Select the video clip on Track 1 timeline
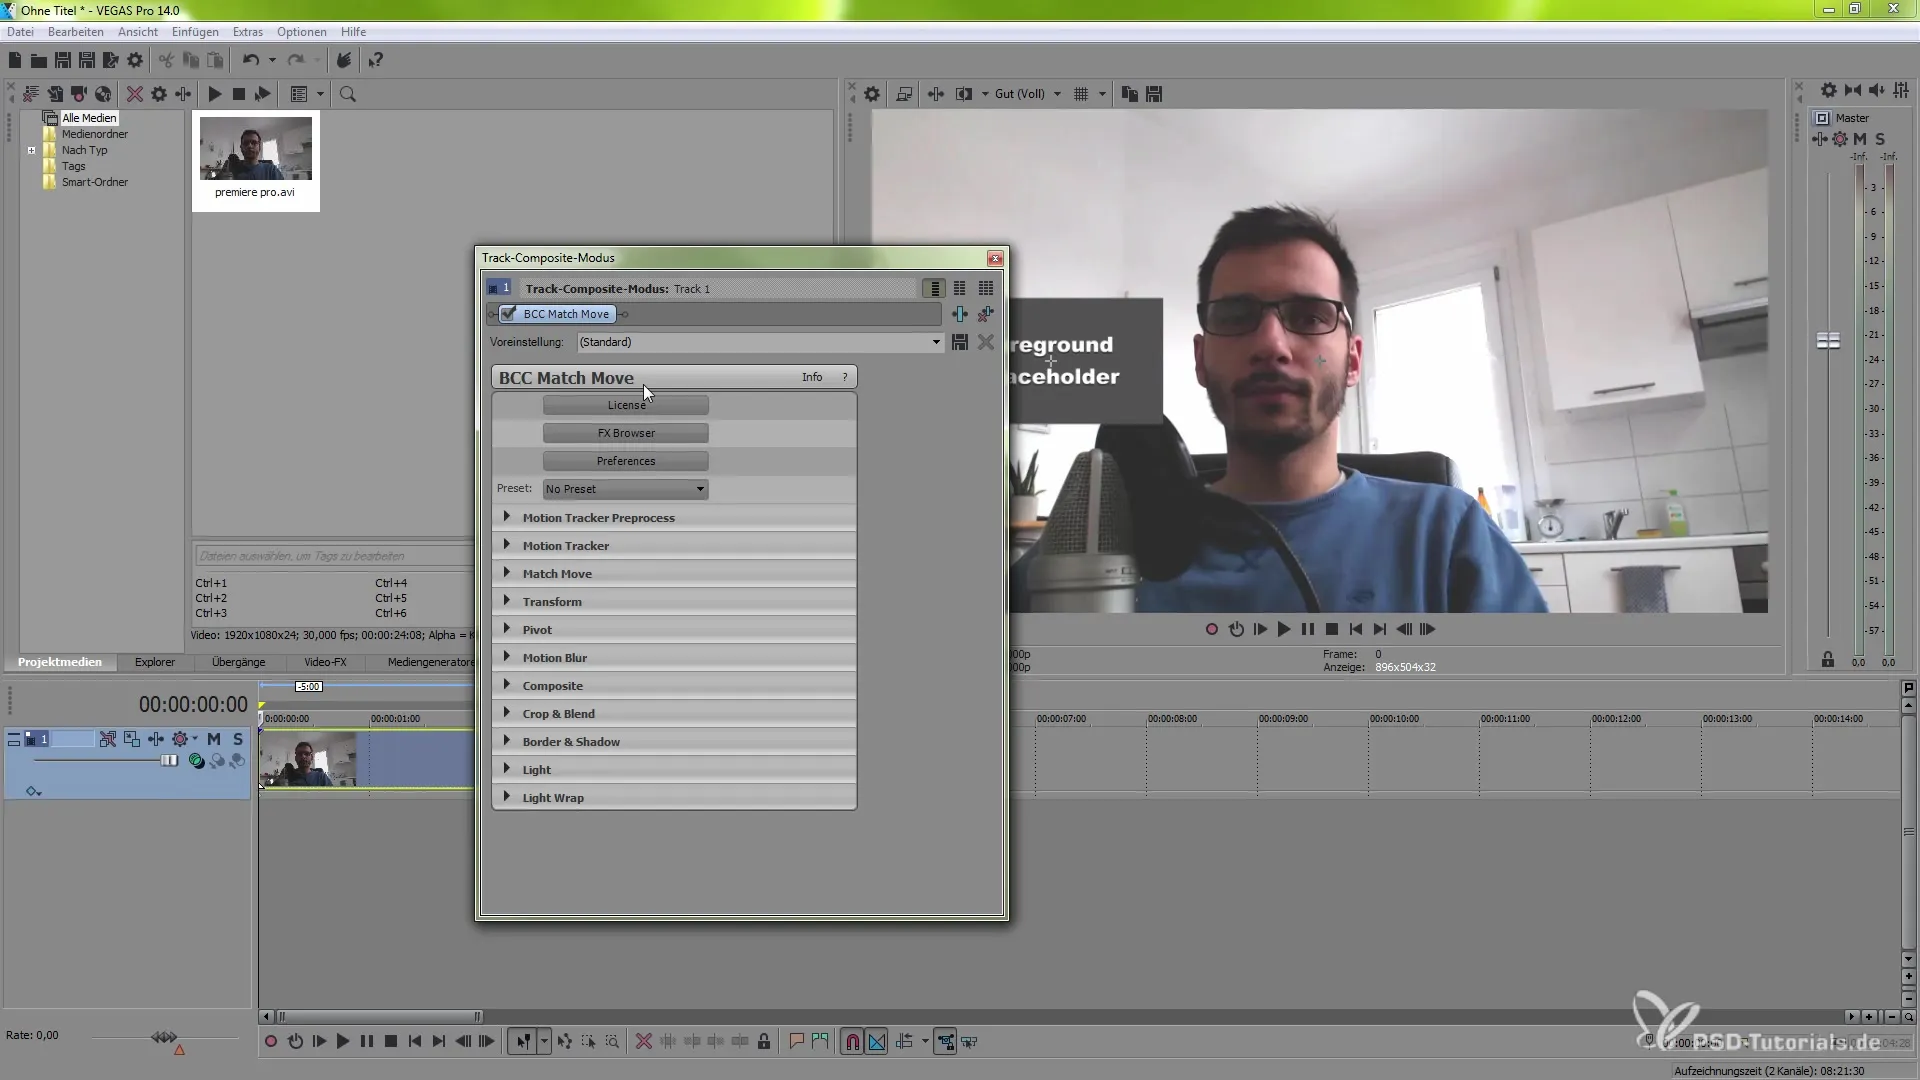Viewport: 1920px width, 1080px height. click(x=365, y=758)
